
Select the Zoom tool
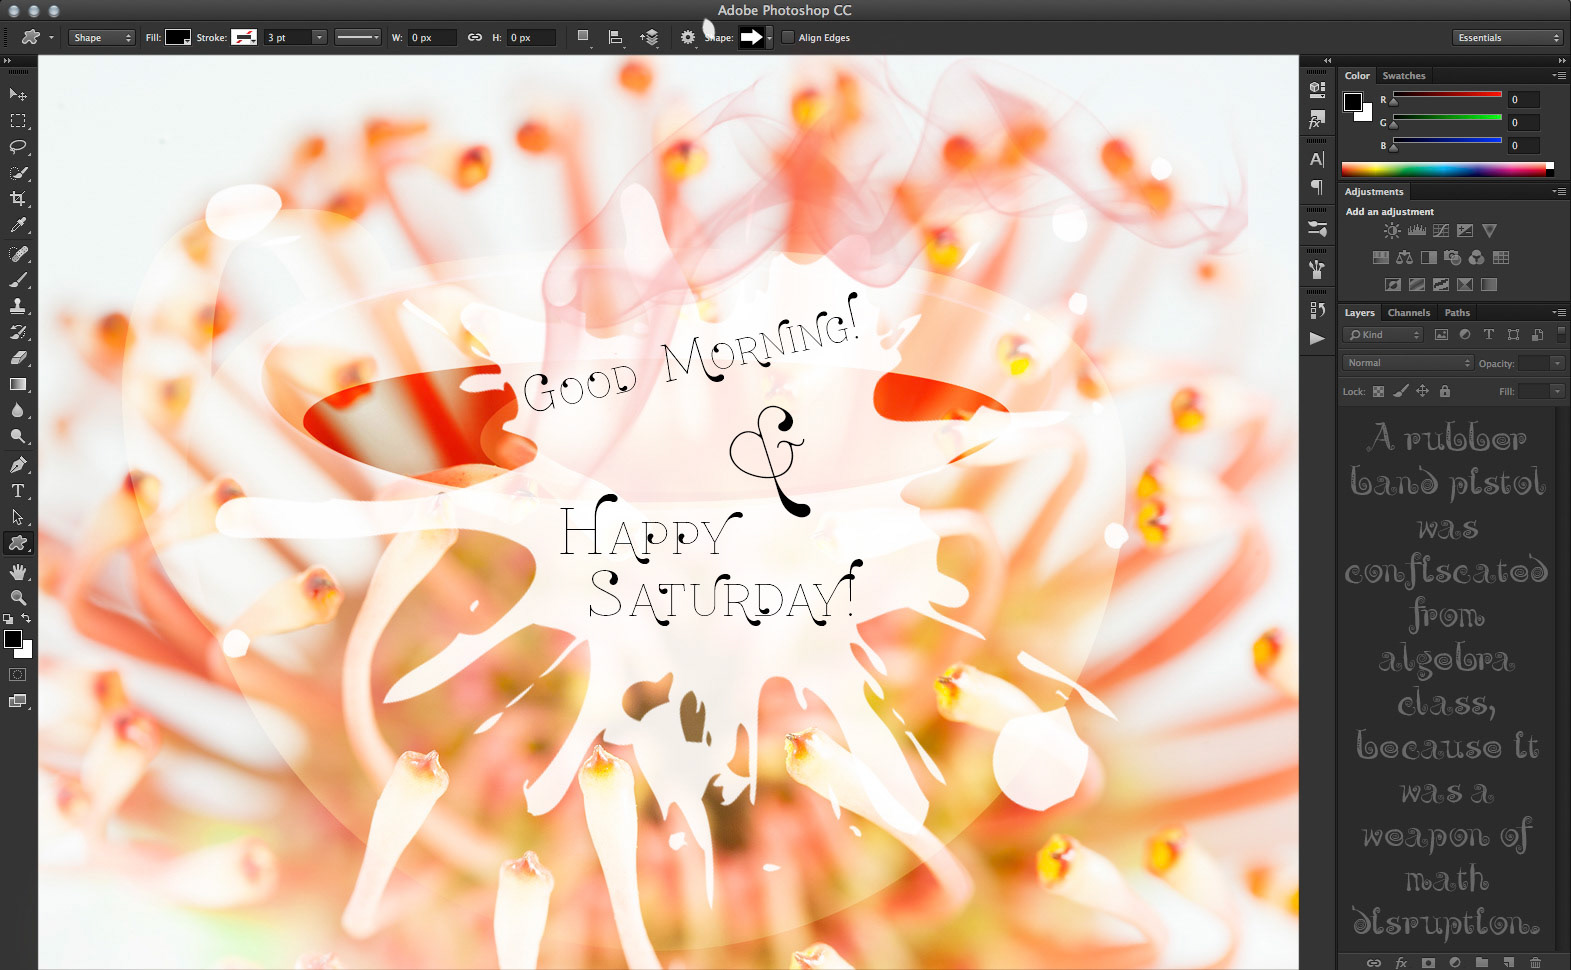point(18,598)
